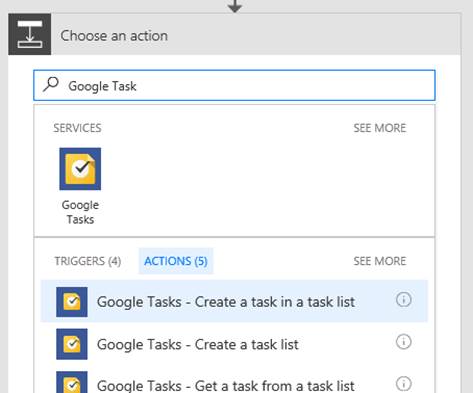Click the flow arrow above the action card
Viewport: 473px width, 393px height.
[235, 6]
